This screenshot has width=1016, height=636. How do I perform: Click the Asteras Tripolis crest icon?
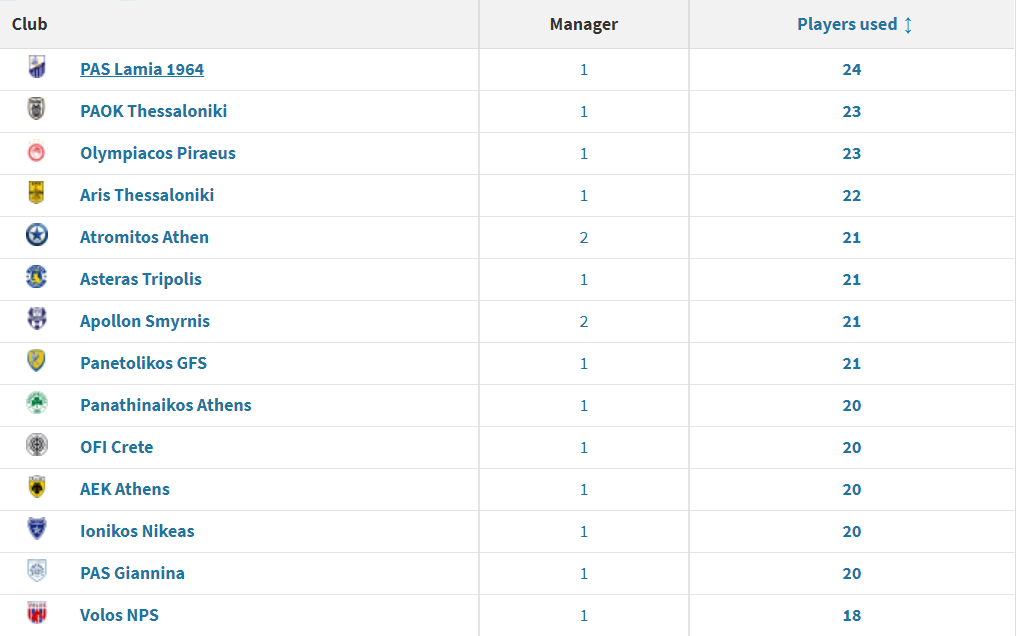[37, 277]
